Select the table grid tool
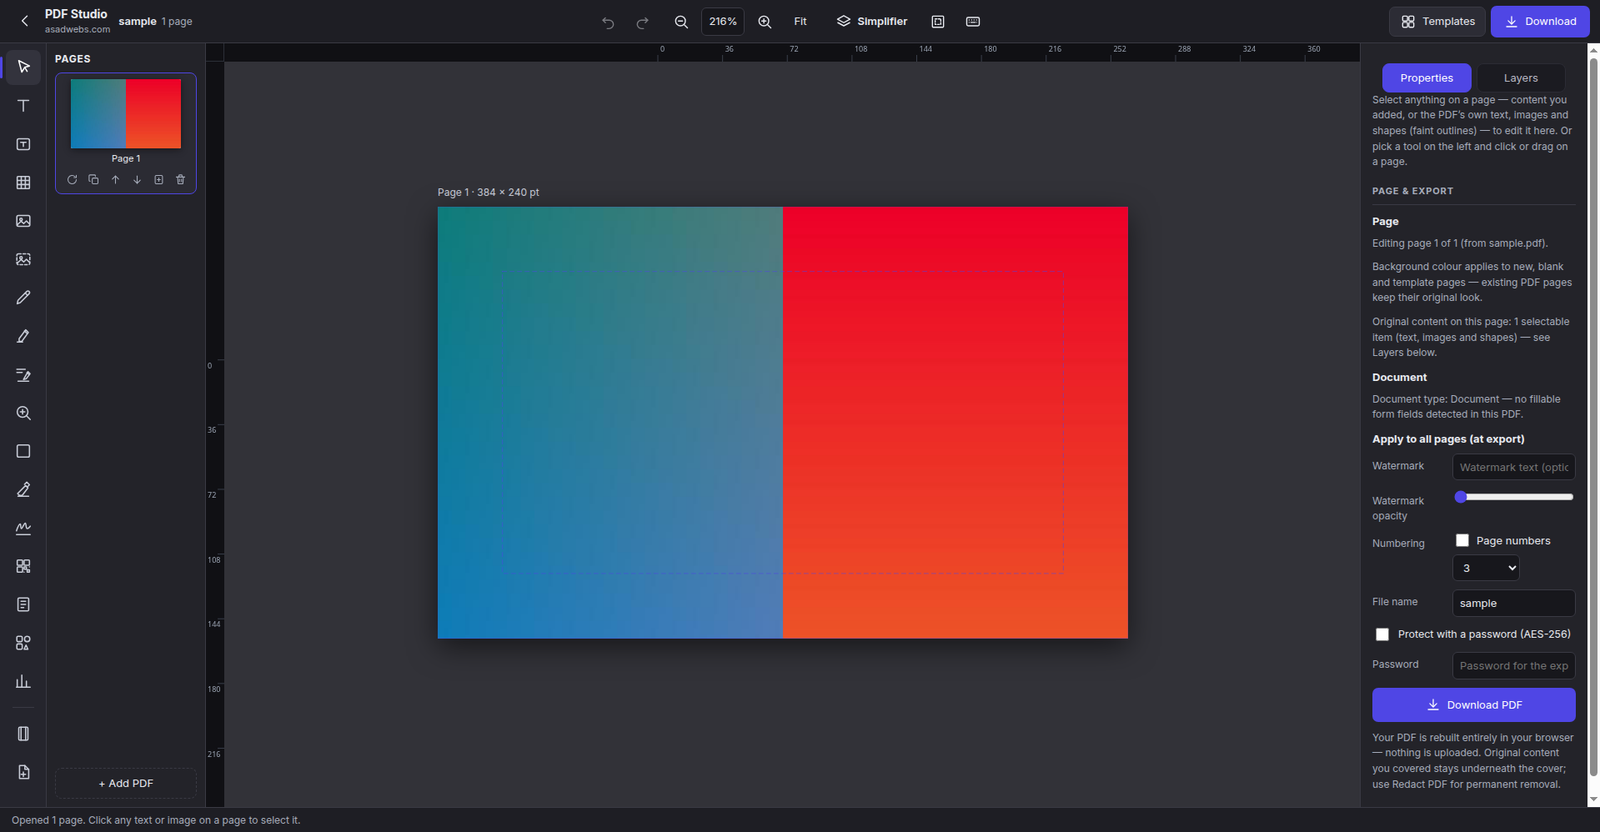The width and height of the screenshot is (1600, 832). point(23,182)
